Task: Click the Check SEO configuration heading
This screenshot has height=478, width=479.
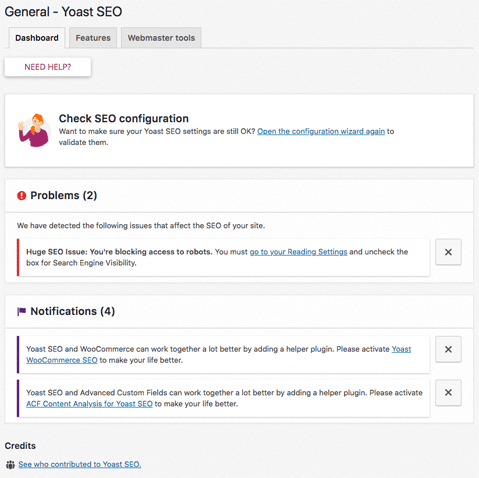Action: point(124,118)
